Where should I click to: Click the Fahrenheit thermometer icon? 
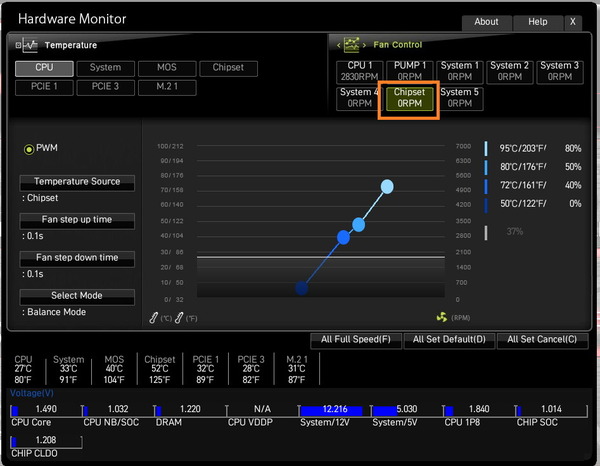click(x=179, y=318)
